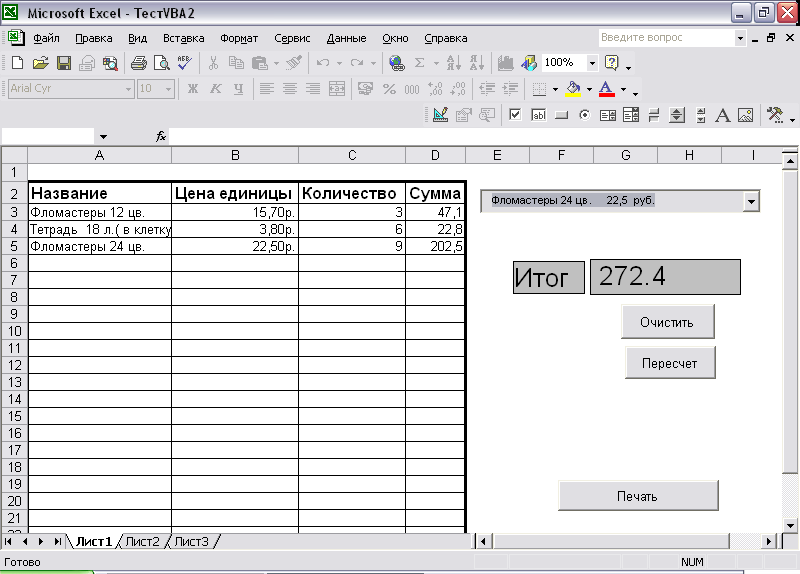800x574 pixels.
Task: Switch to the Лист3 sheet tab
Action: 192,541
